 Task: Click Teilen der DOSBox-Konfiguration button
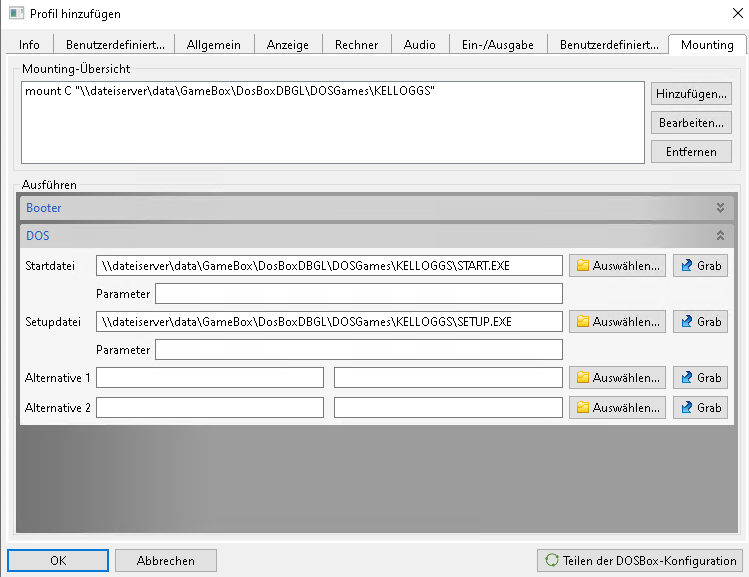(x=639, y=560)
